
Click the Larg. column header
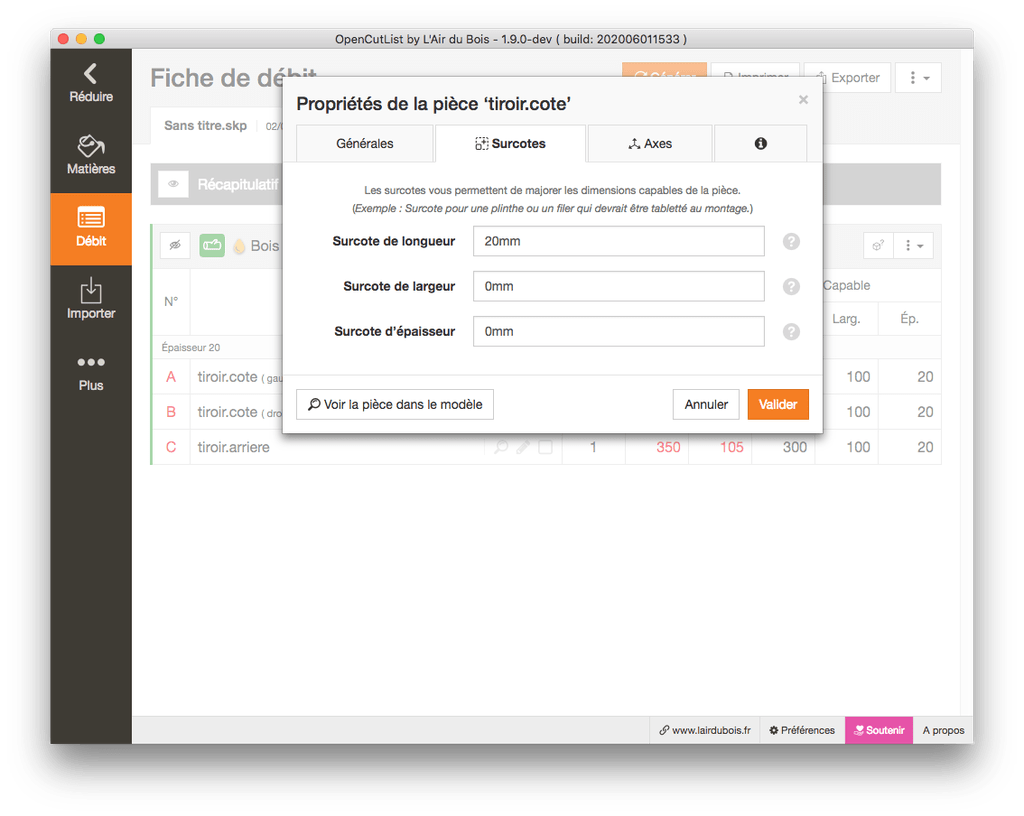846,319
